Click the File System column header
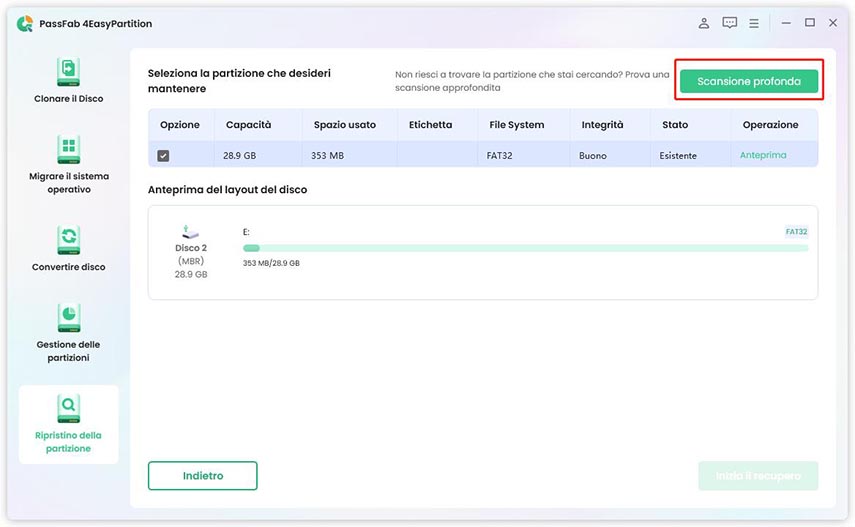This screenshot has height=527, width=855. click(x=517, y=125)
